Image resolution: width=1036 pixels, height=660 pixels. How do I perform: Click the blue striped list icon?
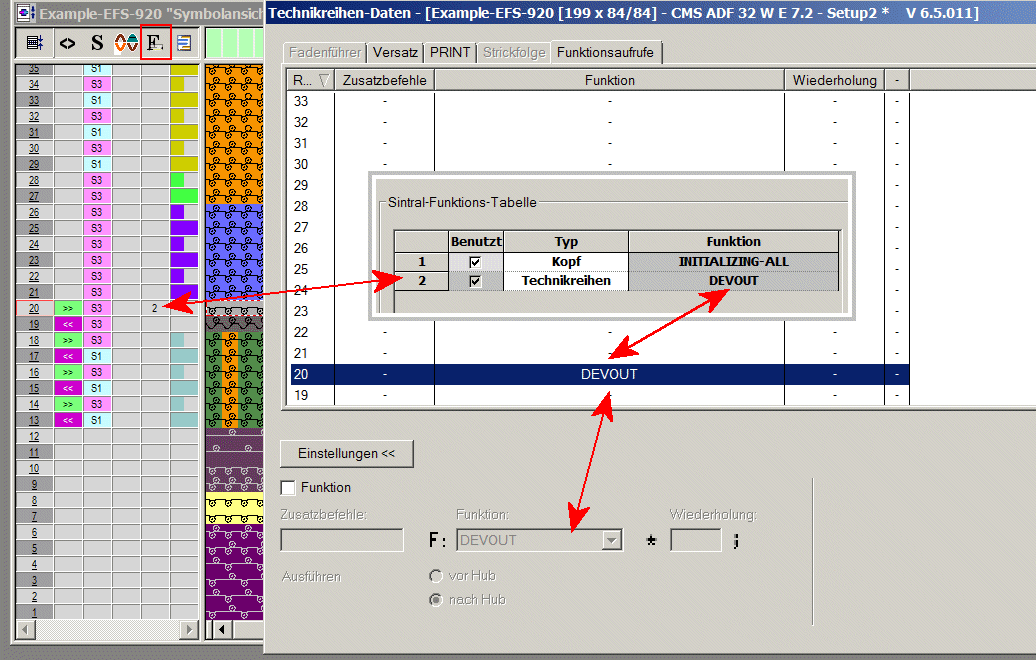184,43
